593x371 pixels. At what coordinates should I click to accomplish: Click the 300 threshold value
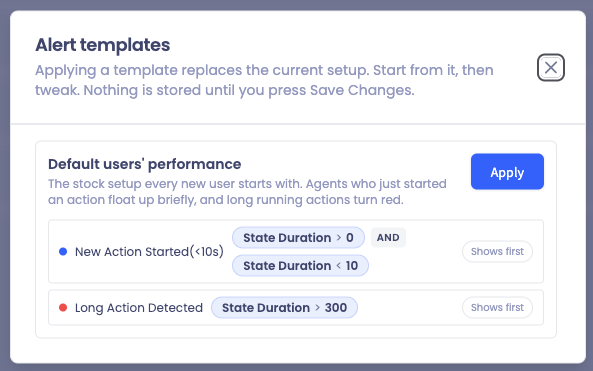pyautogui.click(x=336, y=307)
